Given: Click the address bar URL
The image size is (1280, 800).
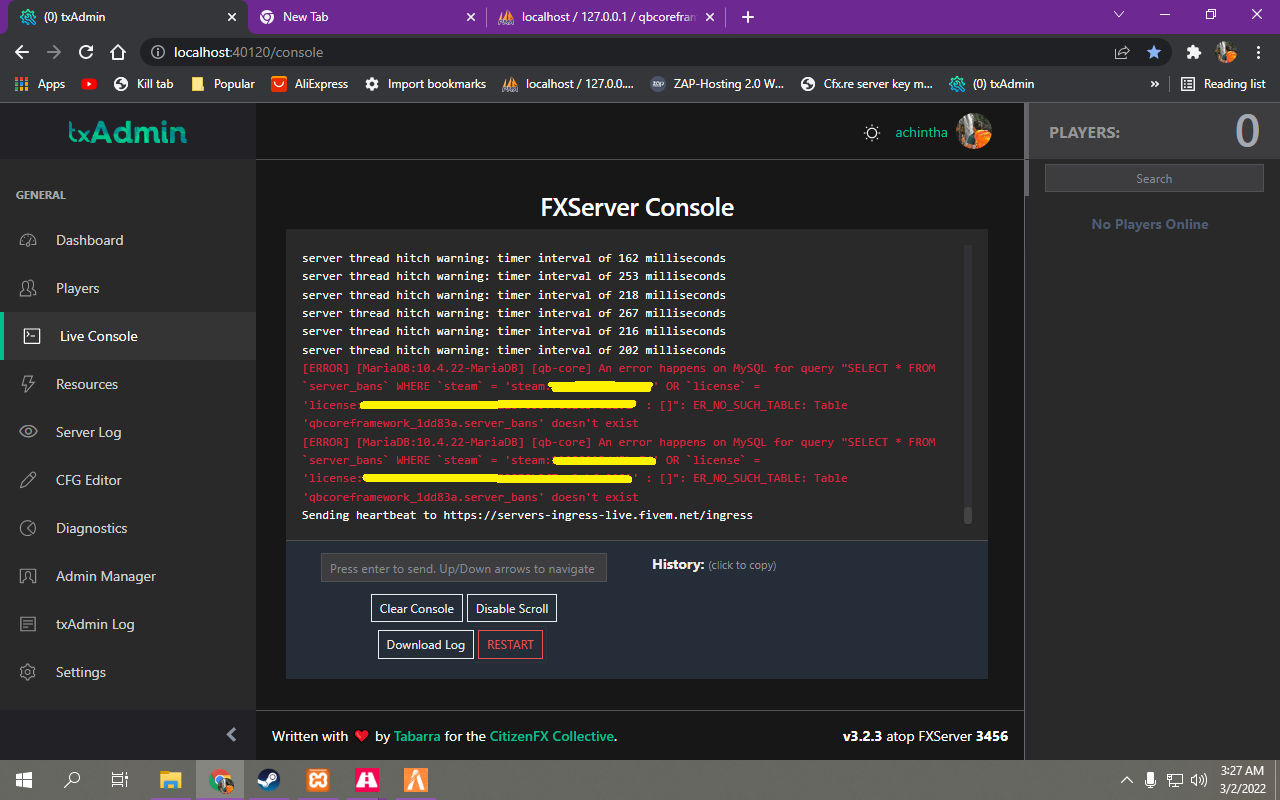Looking at the screenshot, I should 248,52.
